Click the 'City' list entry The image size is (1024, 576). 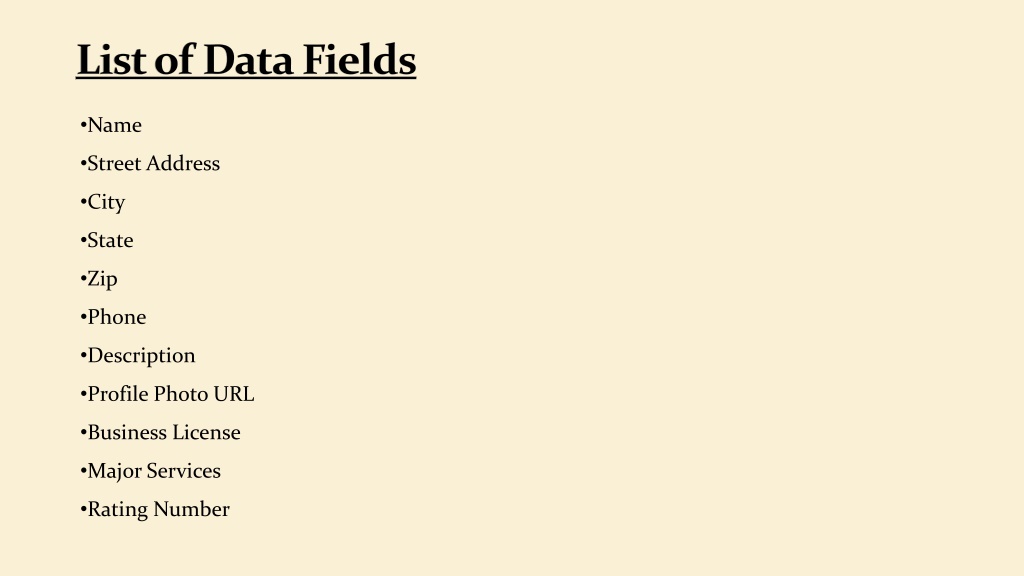[x=103, y=202]
